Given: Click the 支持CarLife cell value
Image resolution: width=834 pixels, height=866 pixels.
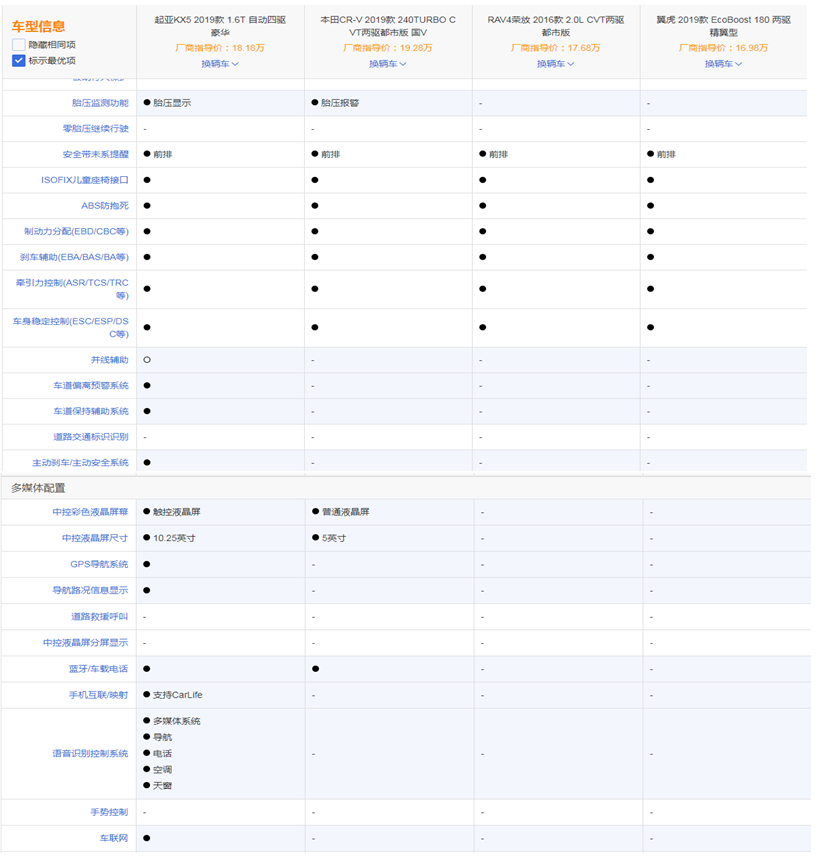Looking at the screenshot, I should click(178, 695).
